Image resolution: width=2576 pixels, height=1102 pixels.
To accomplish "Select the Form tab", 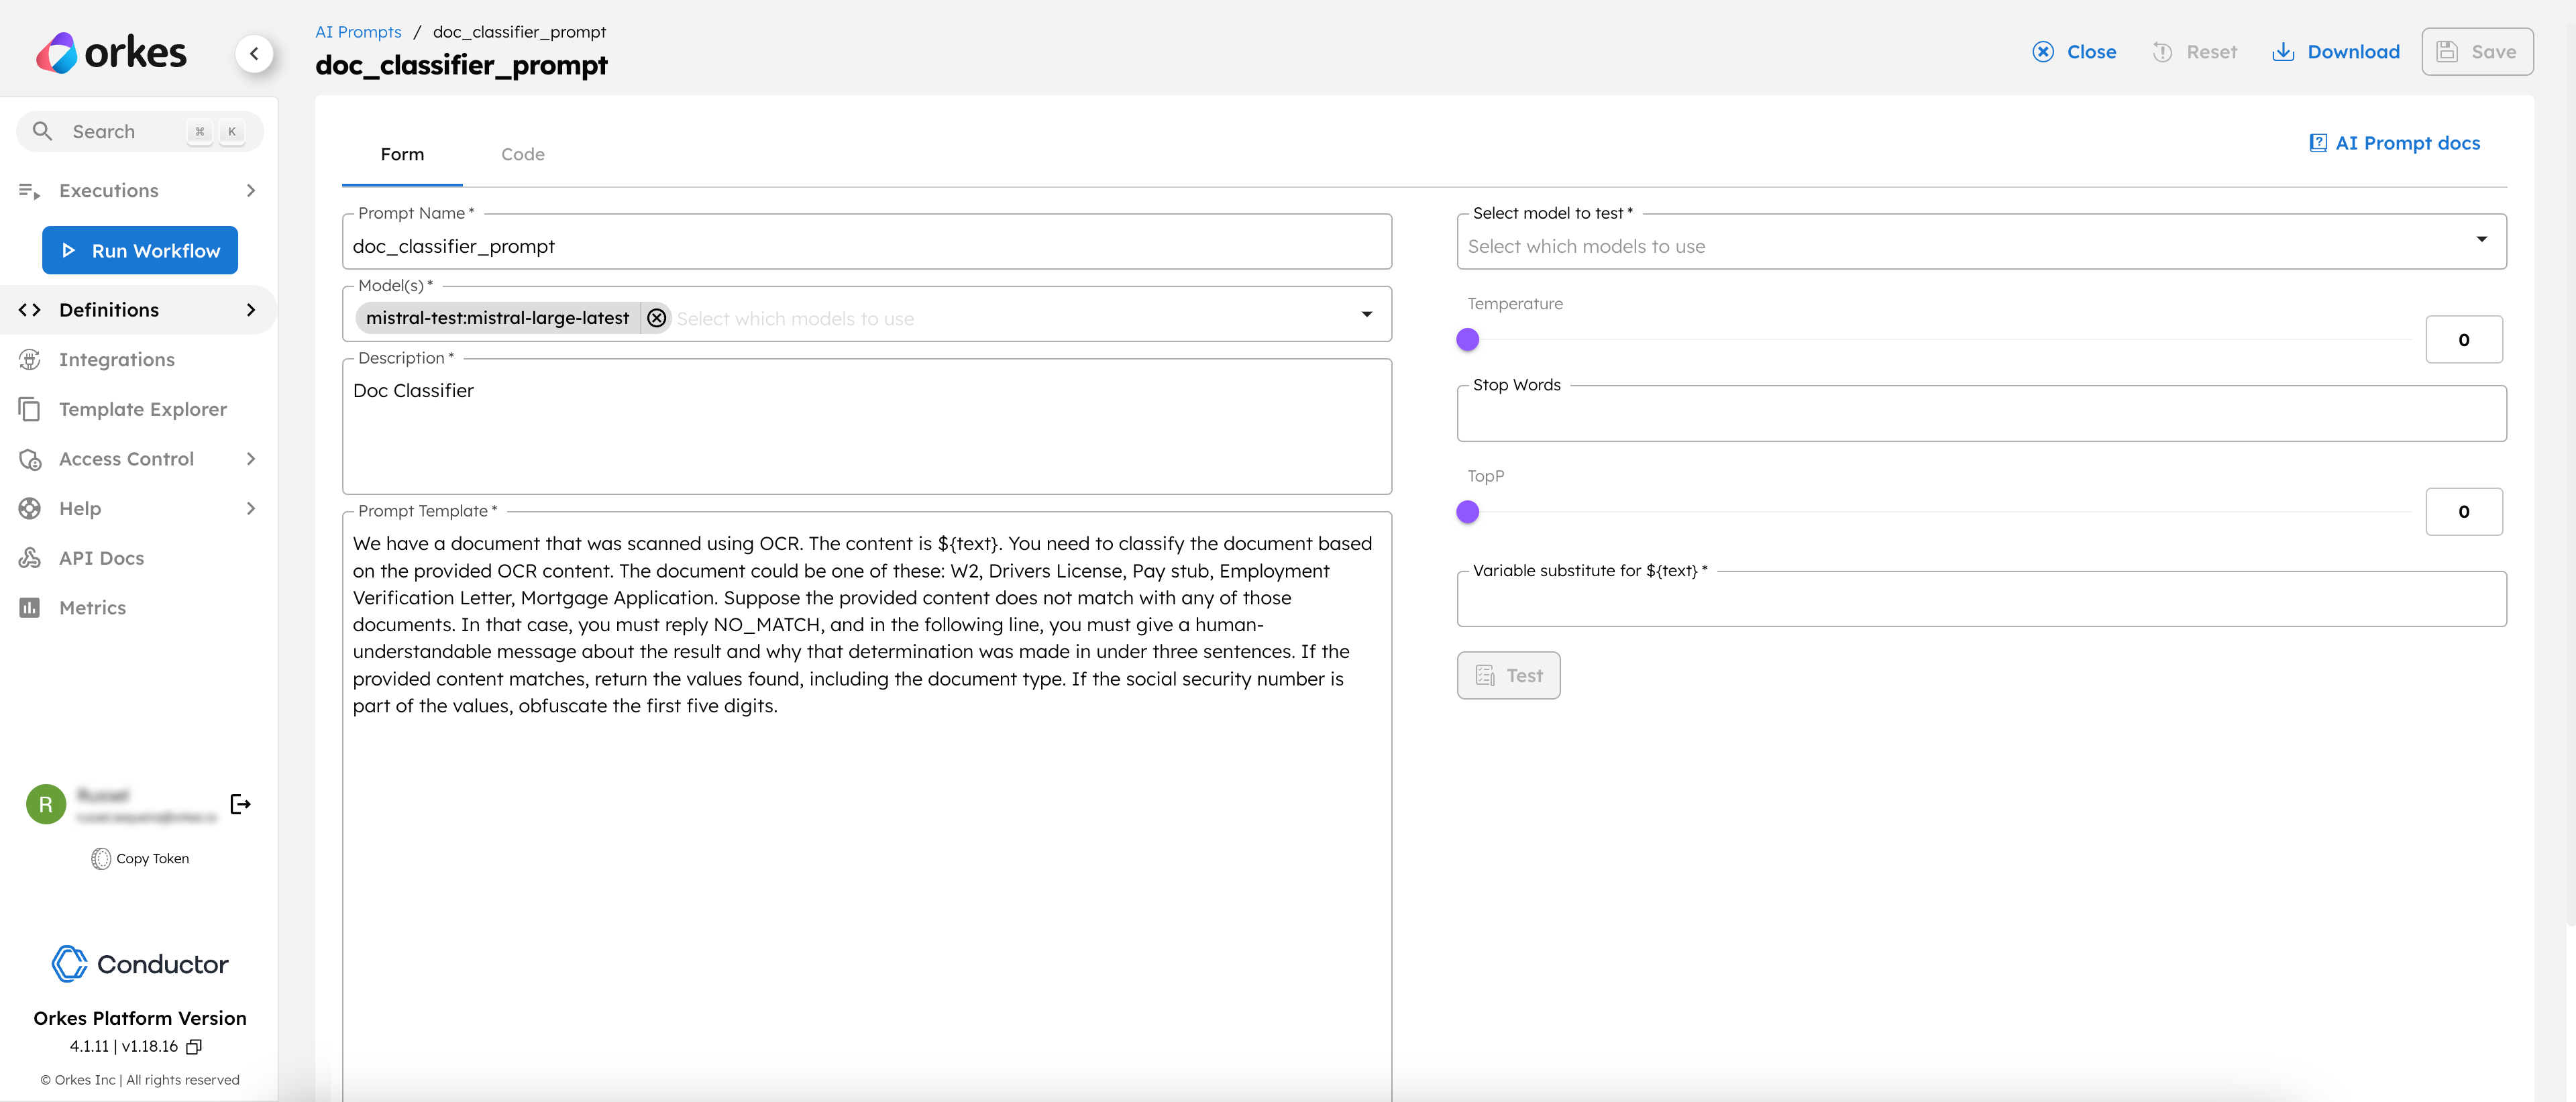I will [402, 154].
